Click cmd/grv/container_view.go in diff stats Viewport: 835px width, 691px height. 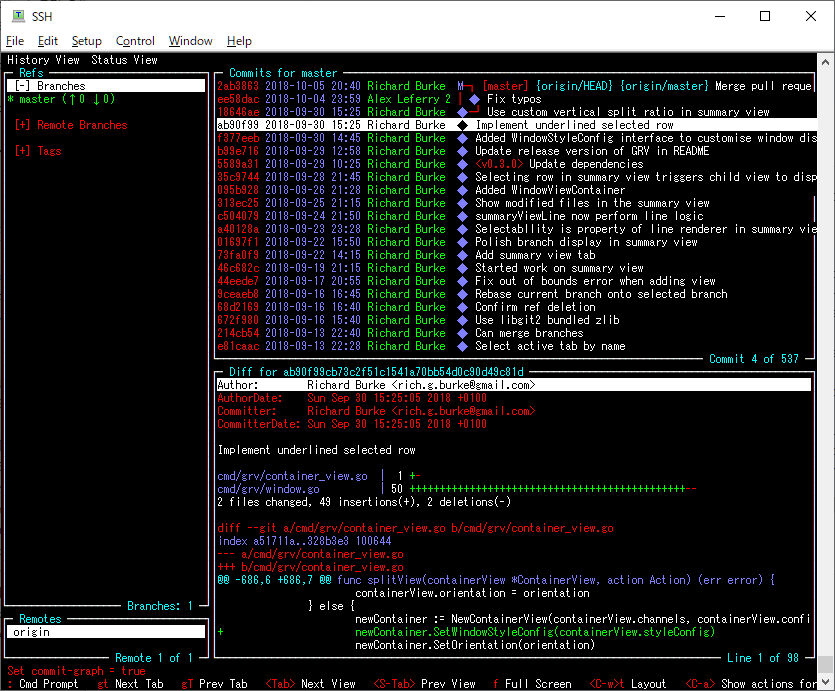coord(292,476)
